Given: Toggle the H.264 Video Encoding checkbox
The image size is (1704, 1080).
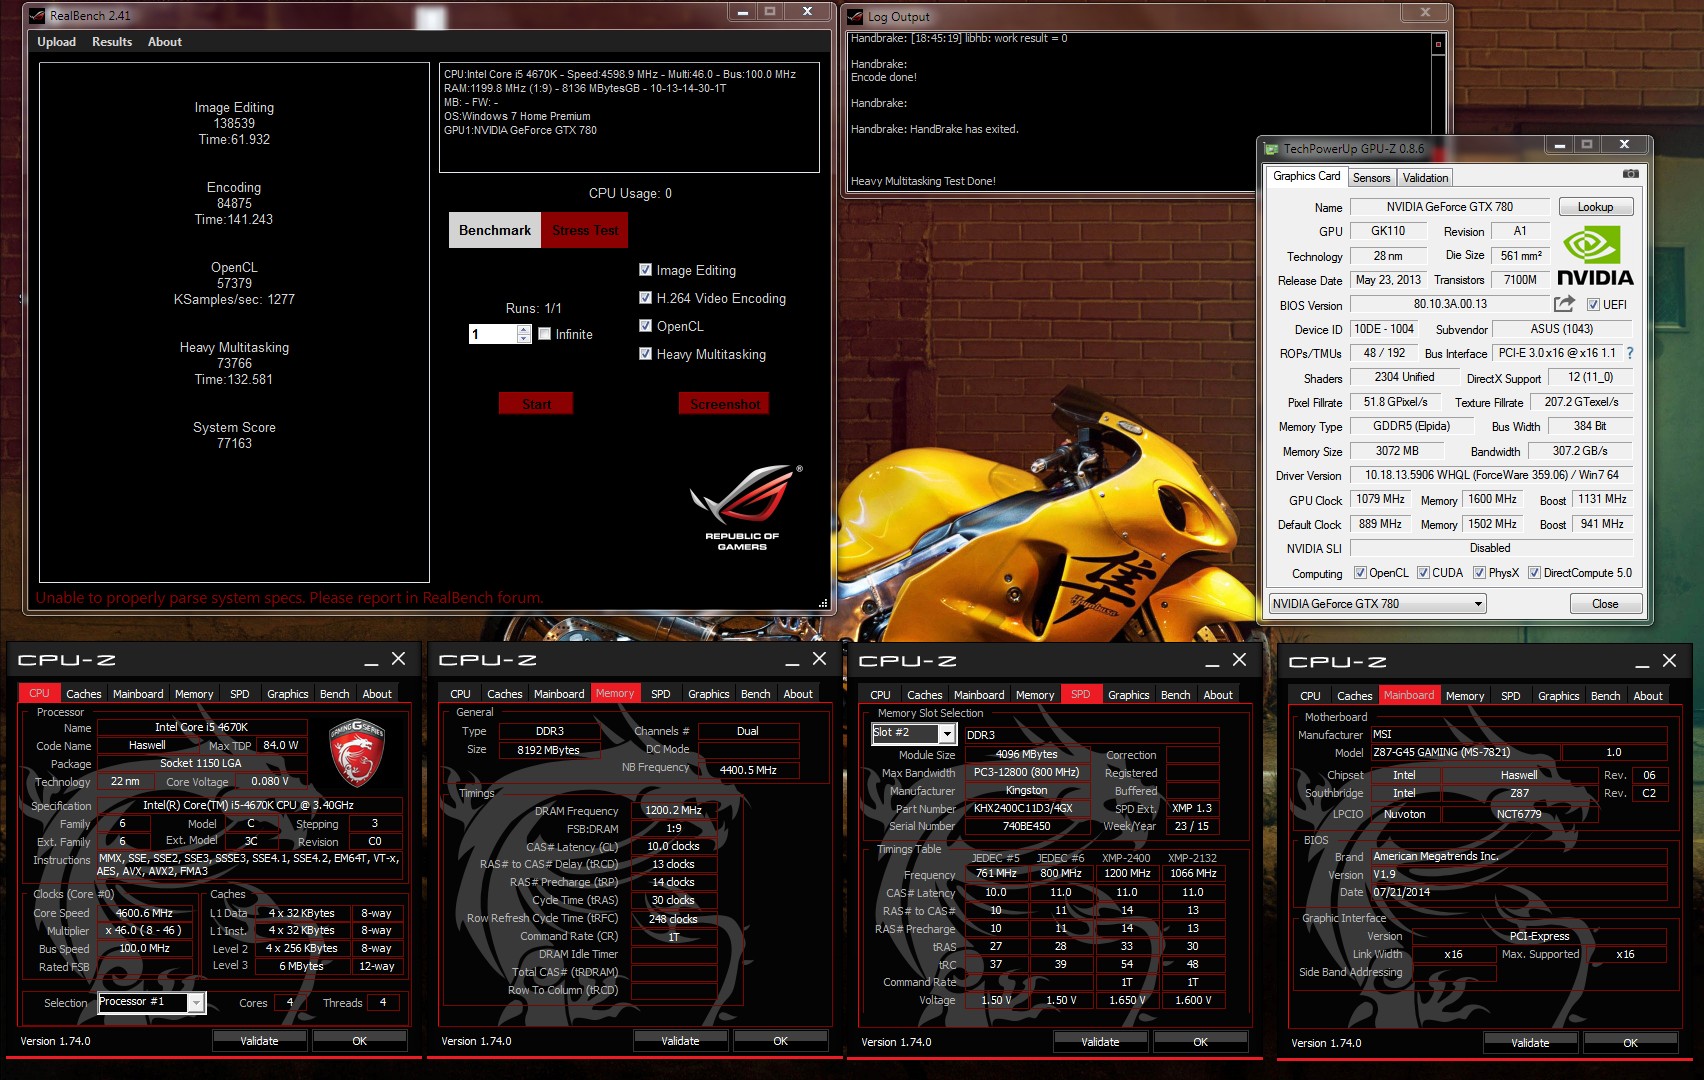Looking at the screenshot, I should pos(646,298).
